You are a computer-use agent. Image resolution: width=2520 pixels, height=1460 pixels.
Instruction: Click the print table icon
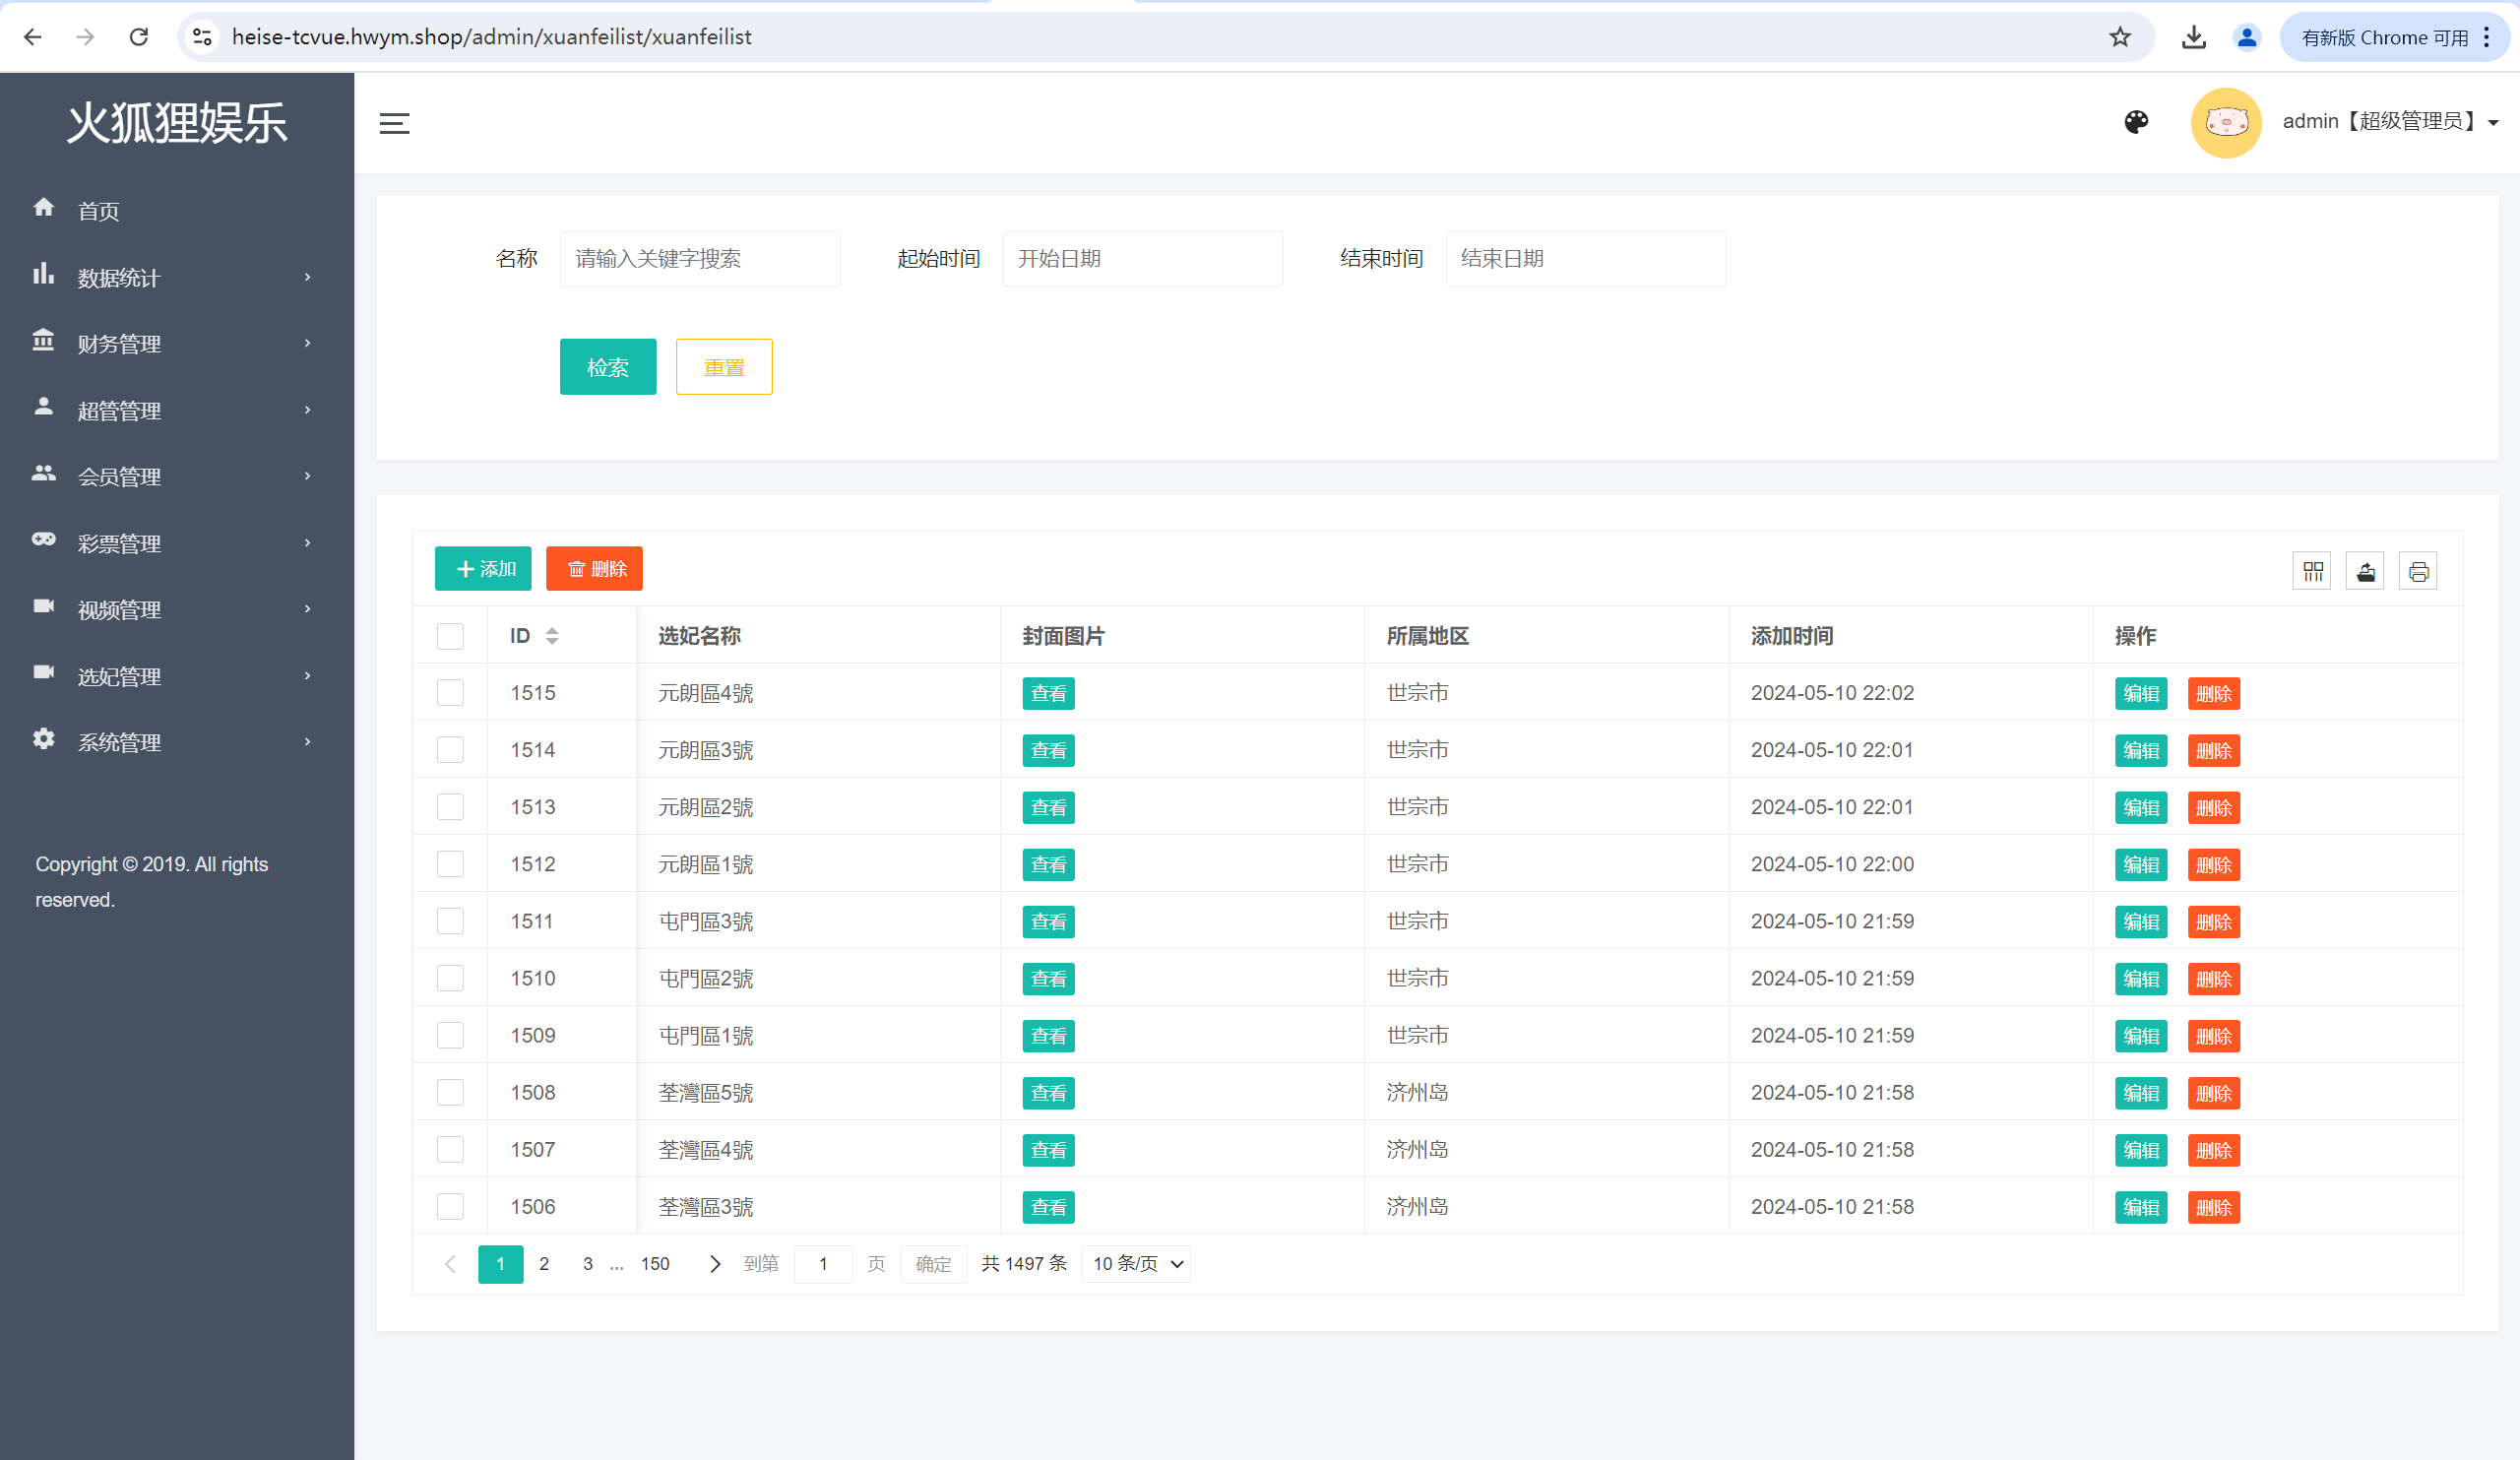pos(2418,571)
